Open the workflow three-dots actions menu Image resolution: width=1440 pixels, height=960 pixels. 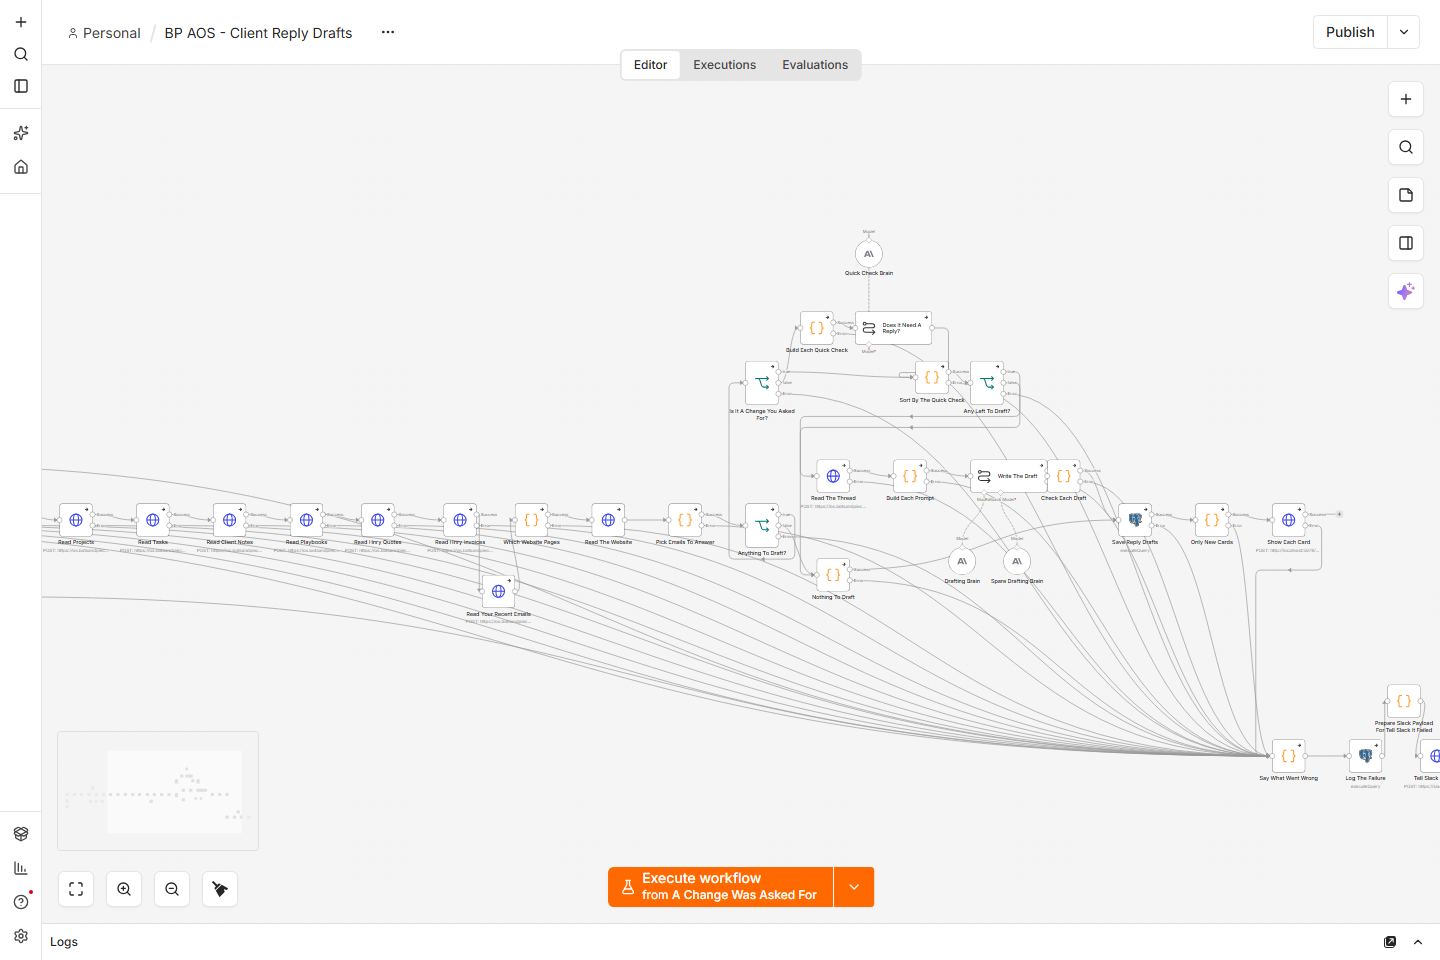coord(388,32)
